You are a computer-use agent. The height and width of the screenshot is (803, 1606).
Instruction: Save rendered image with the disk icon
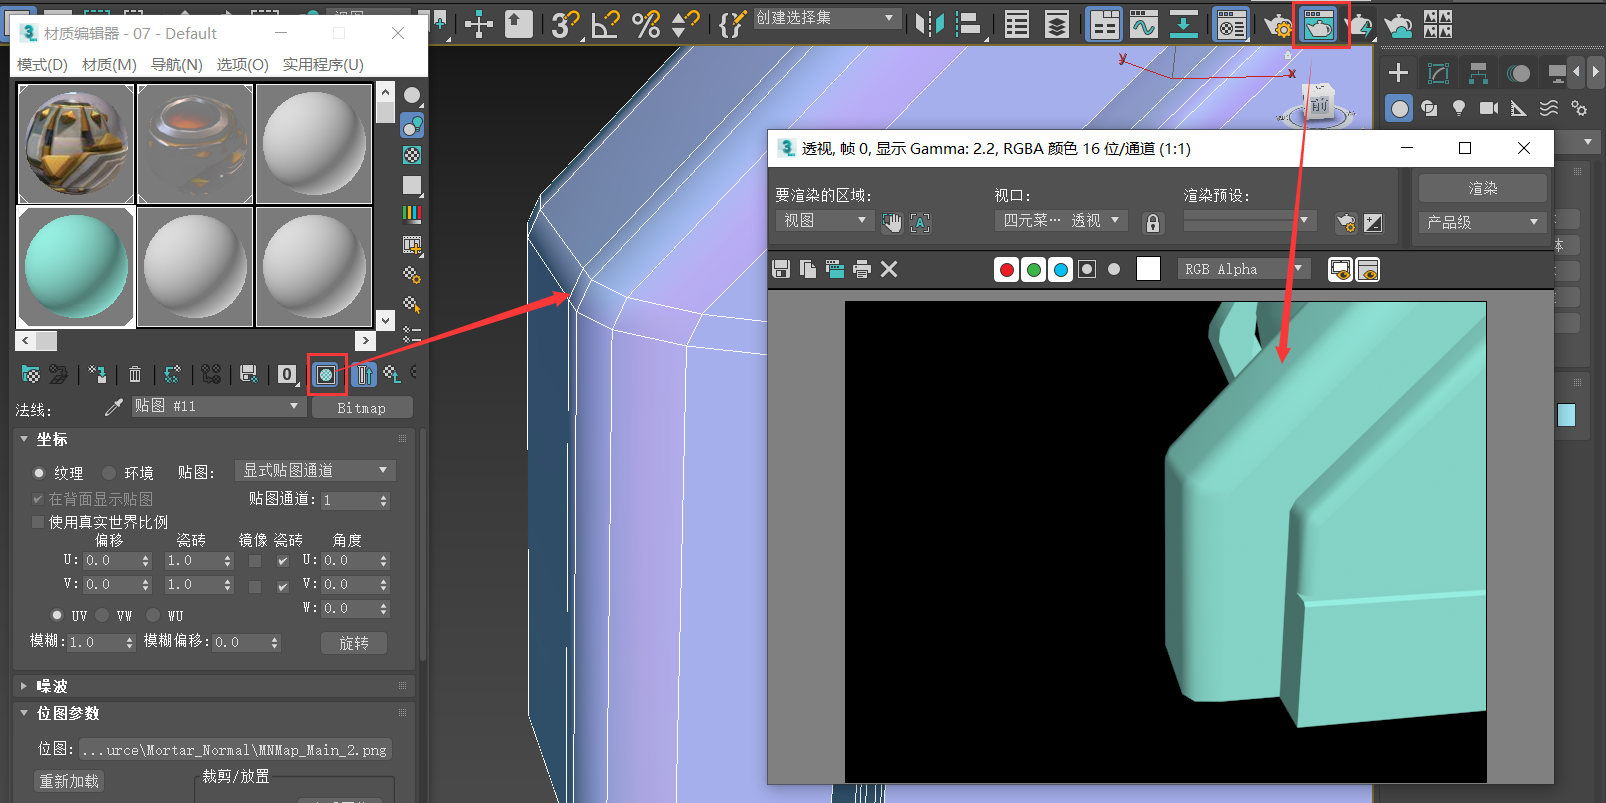tap(782, 269)
